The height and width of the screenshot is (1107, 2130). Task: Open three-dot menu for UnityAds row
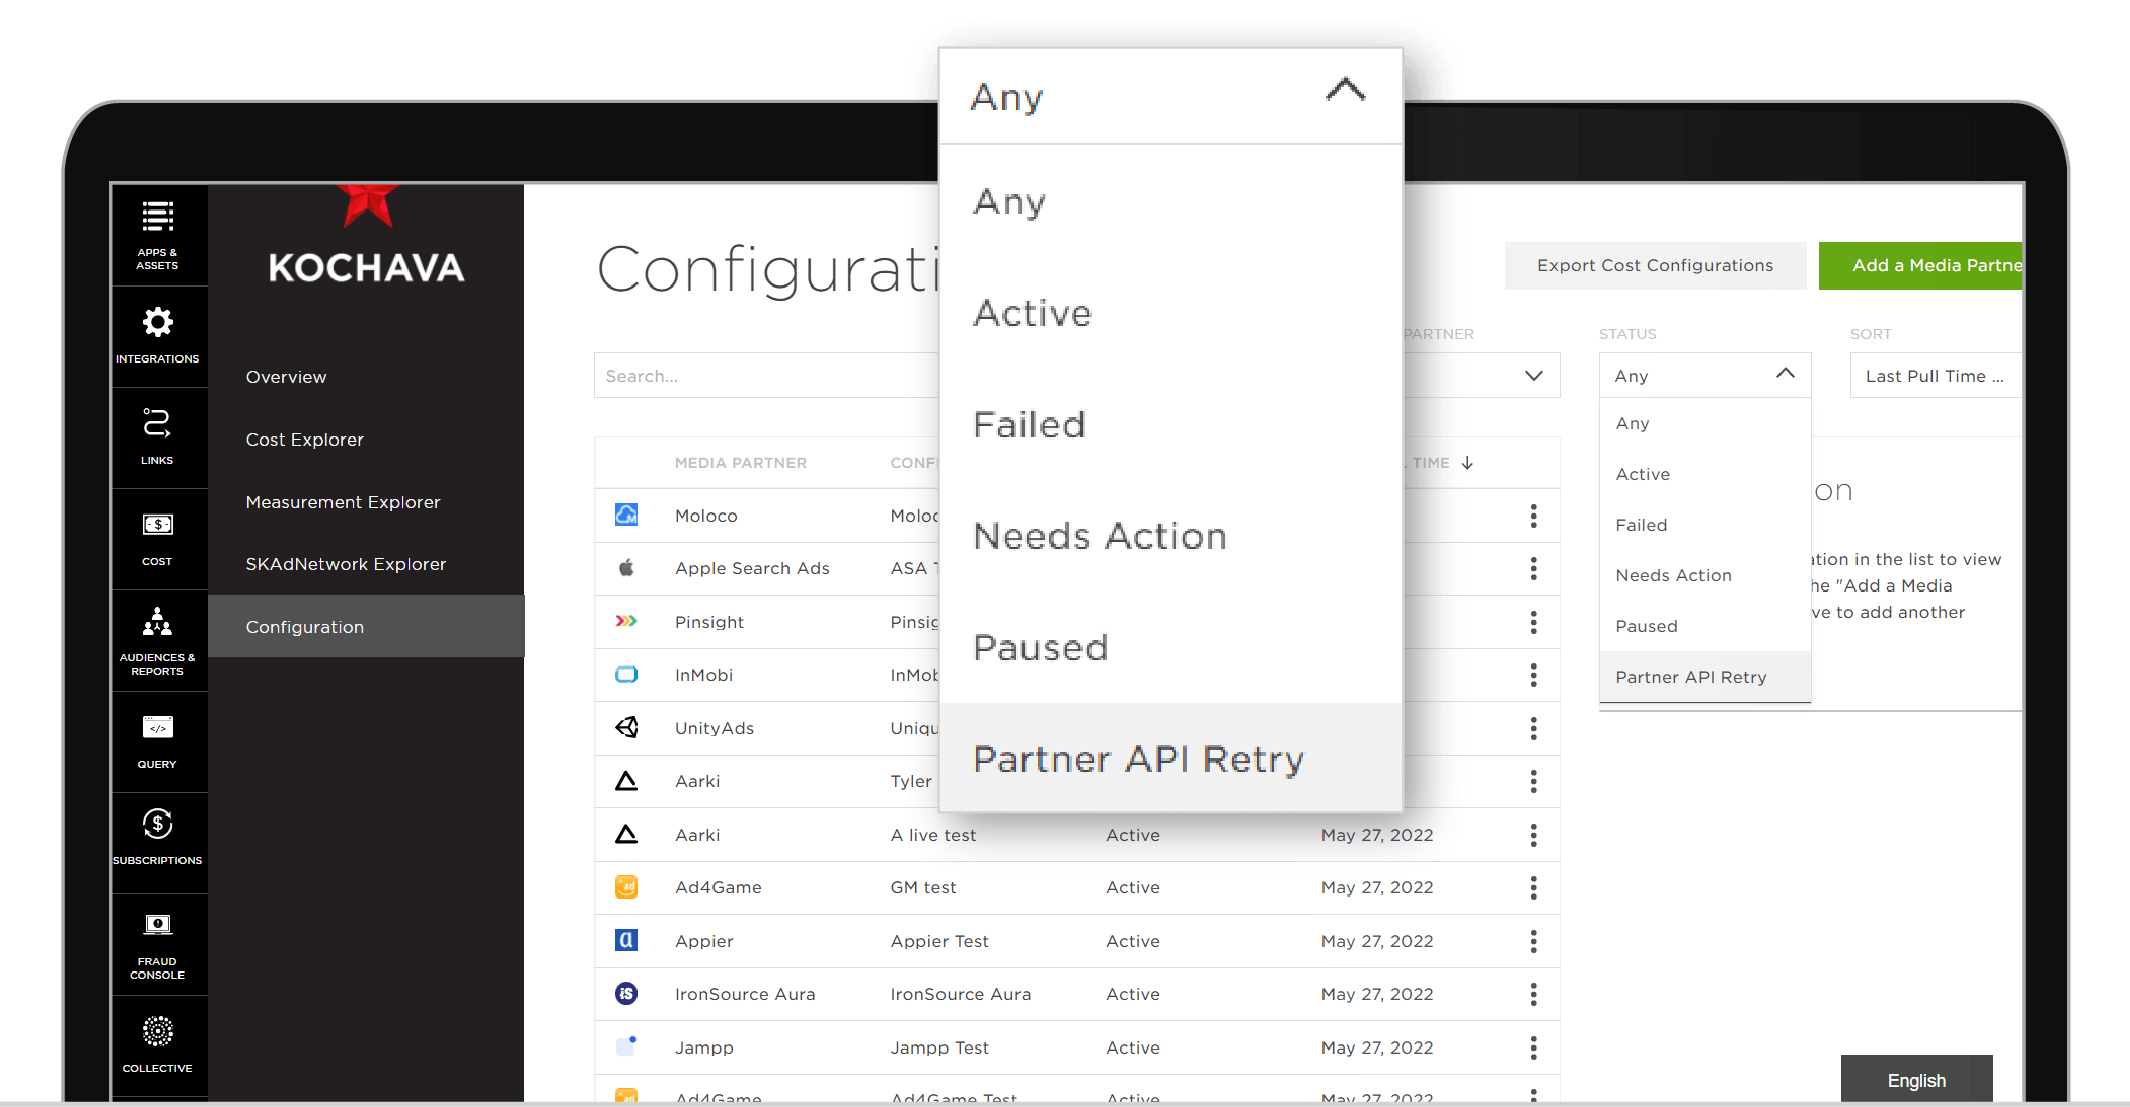pyautogui.click(x=1533, y=728)
